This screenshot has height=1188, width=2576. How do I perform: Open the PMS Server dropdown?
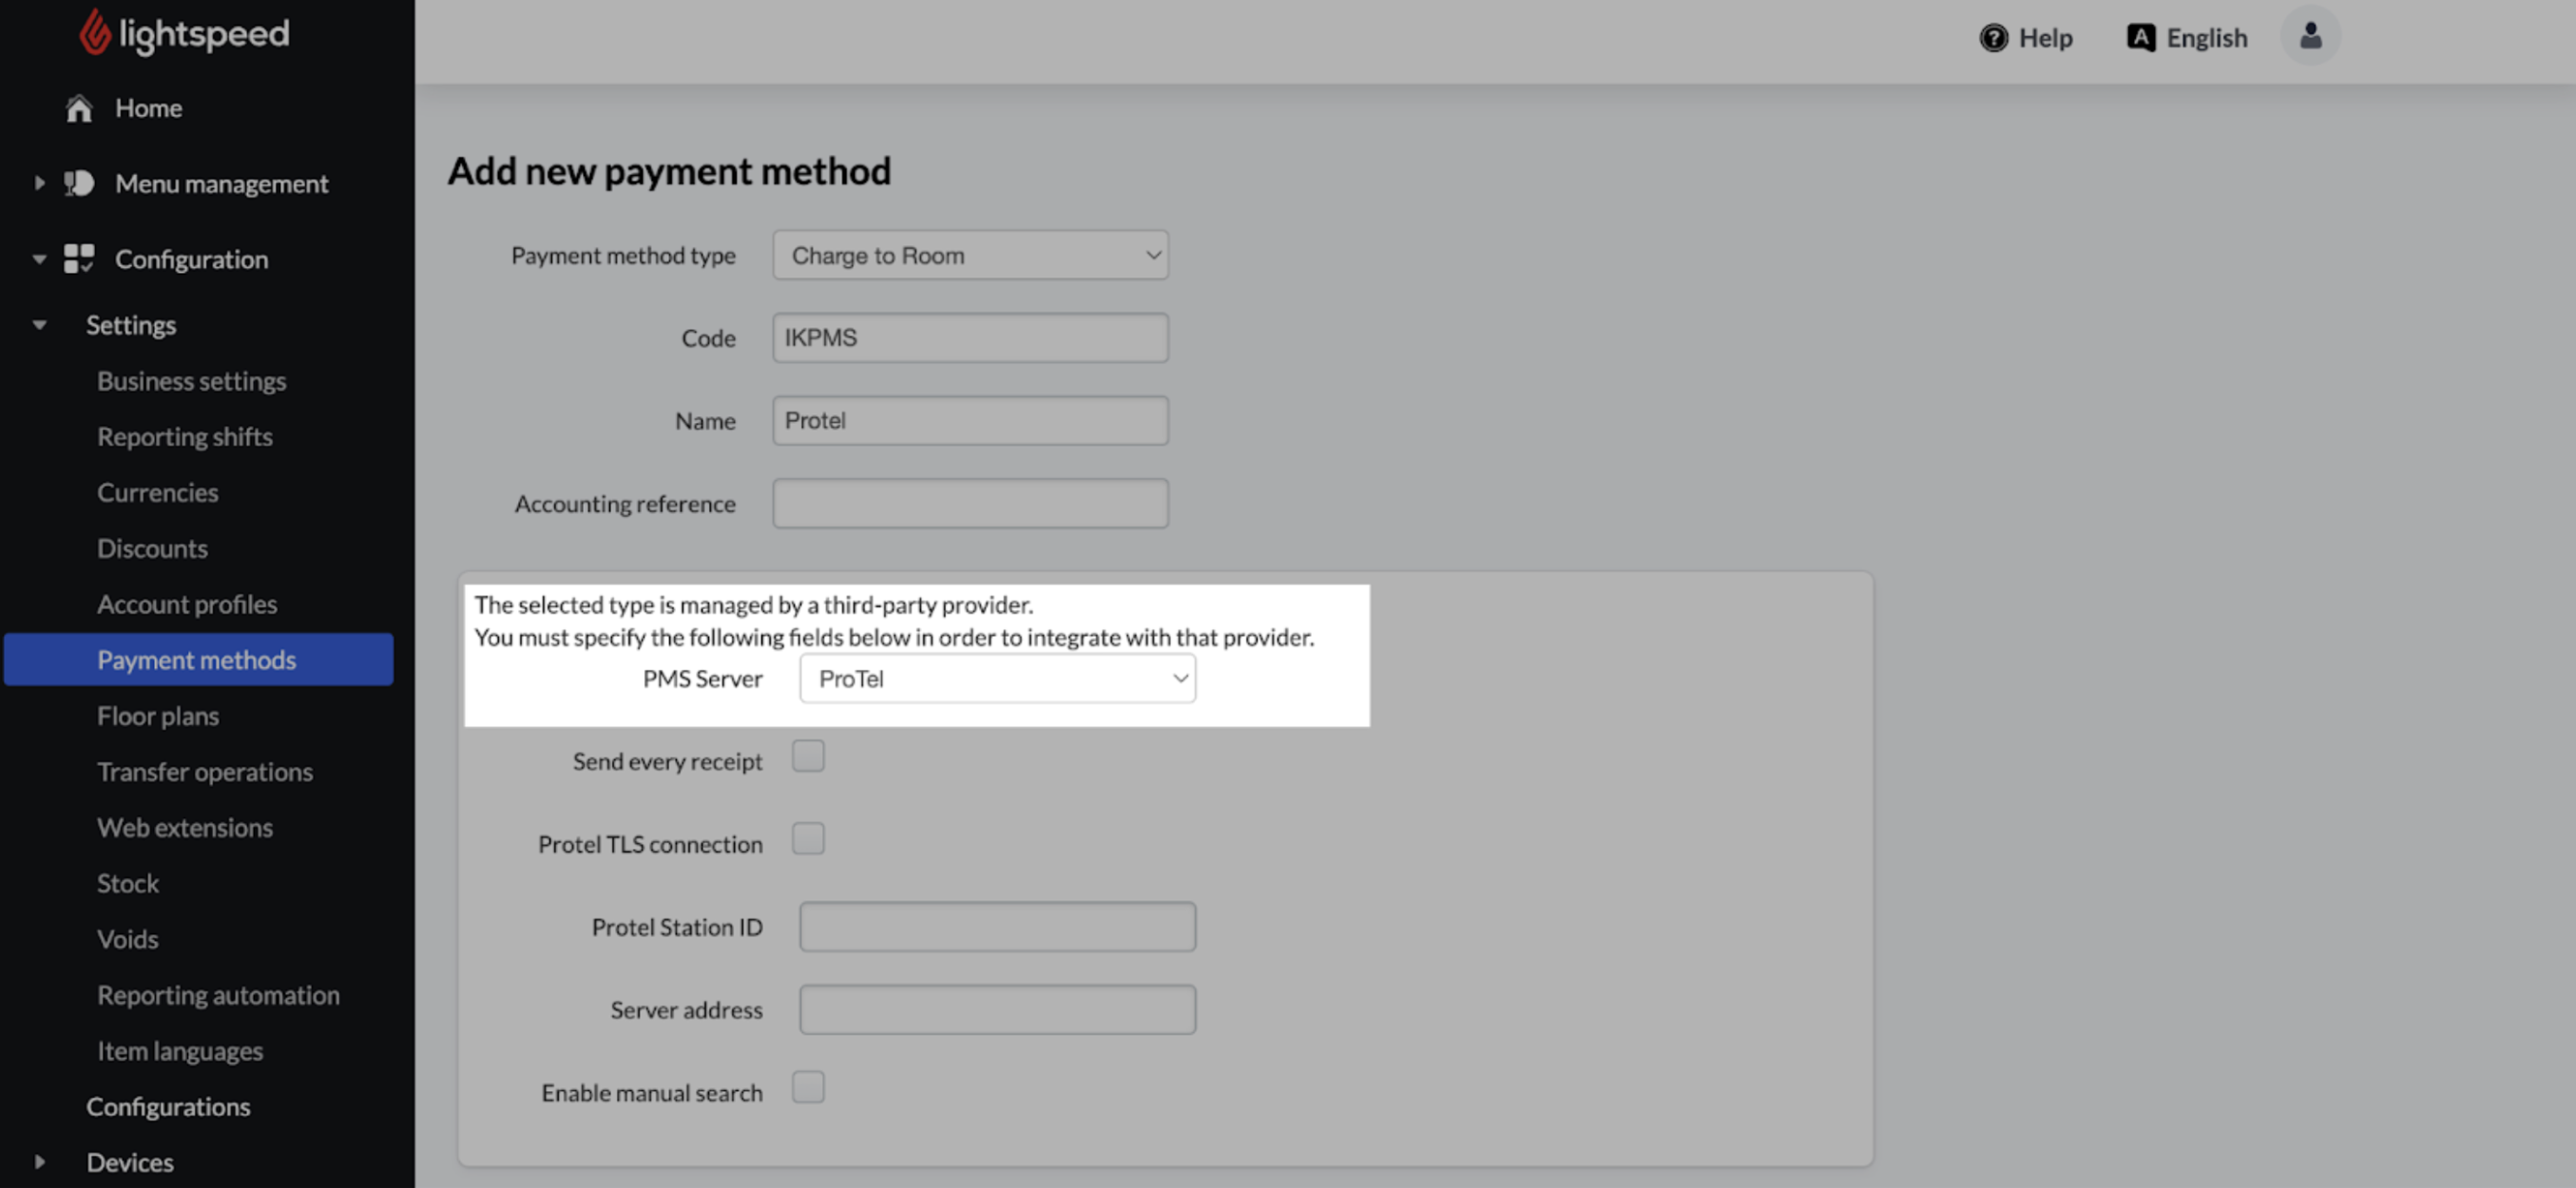[997, 678]
